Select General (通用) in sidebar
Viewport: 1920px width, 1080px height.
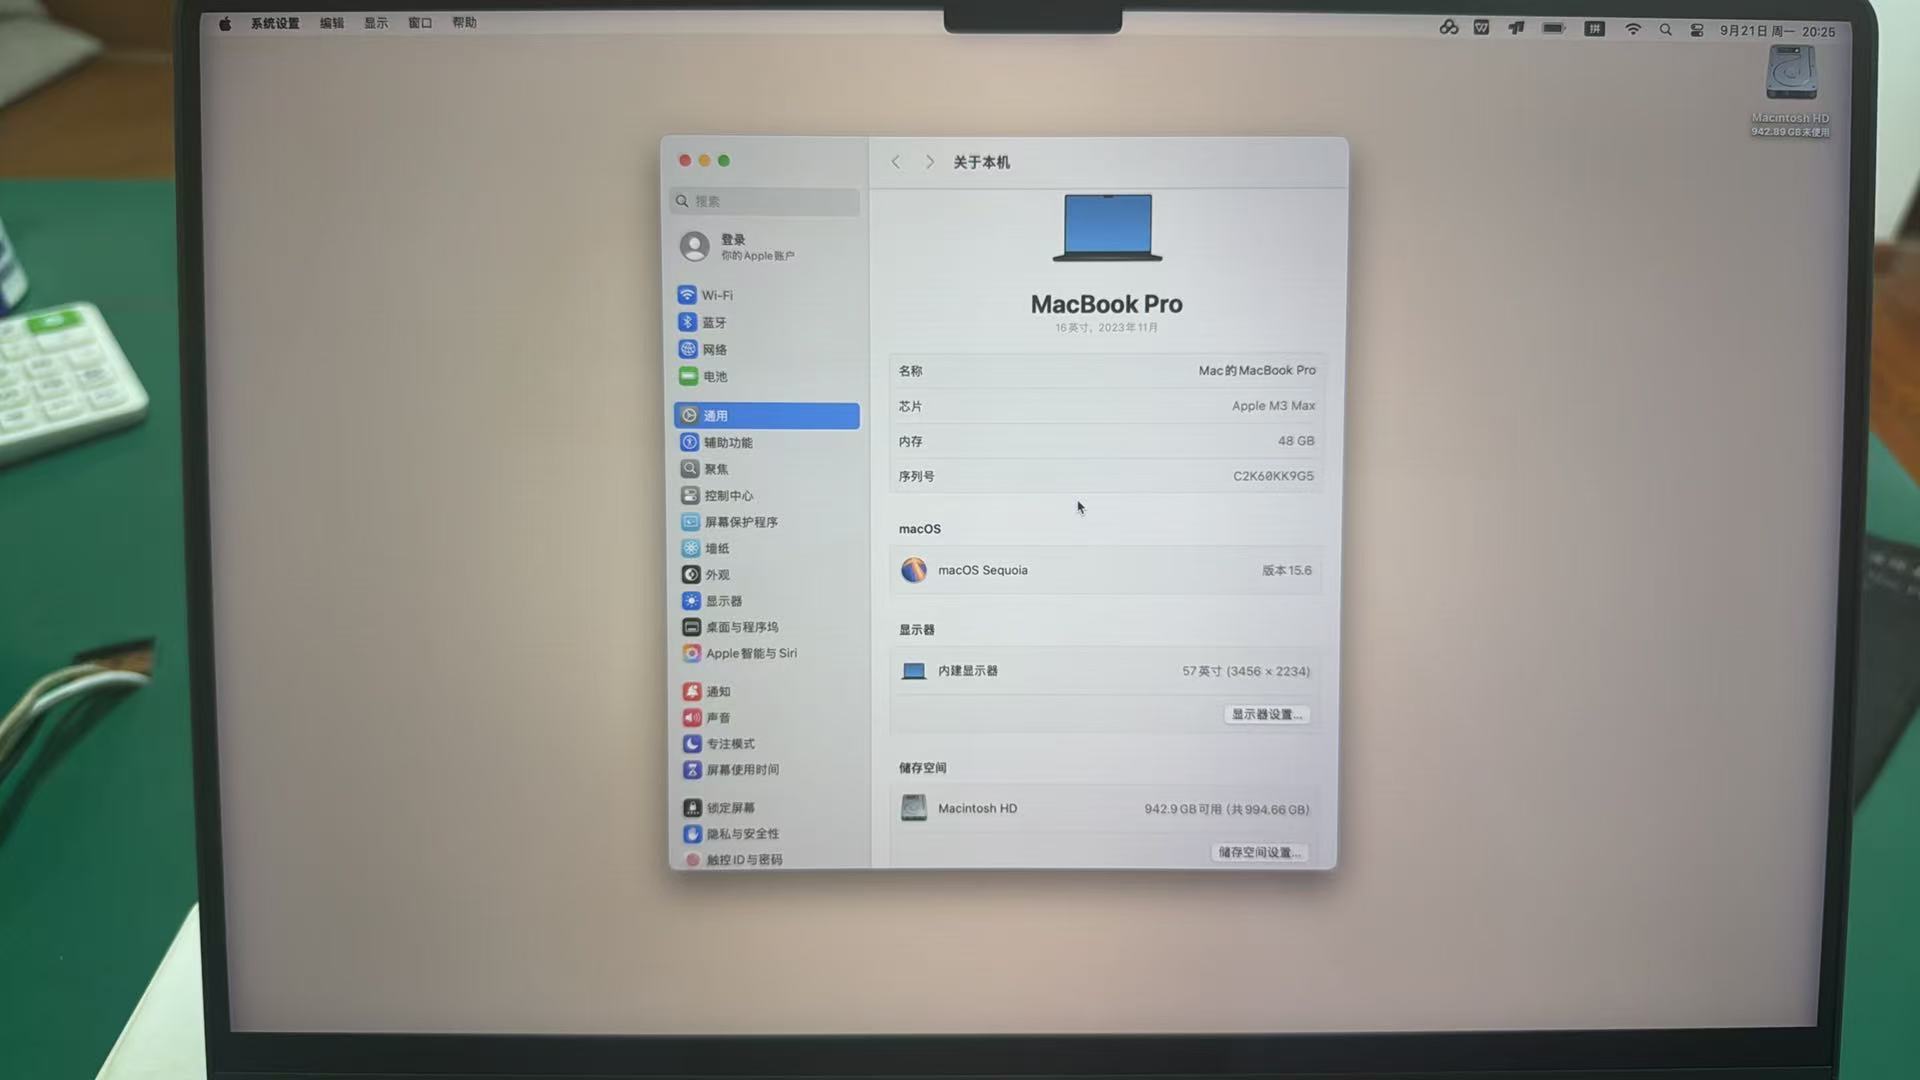(766, 416)
